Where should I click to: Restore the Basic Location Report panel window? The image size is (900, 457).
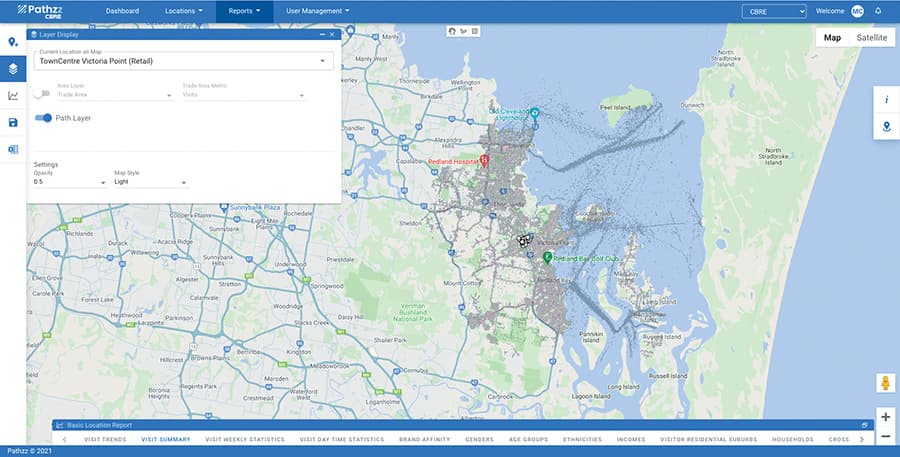[864, 425]
